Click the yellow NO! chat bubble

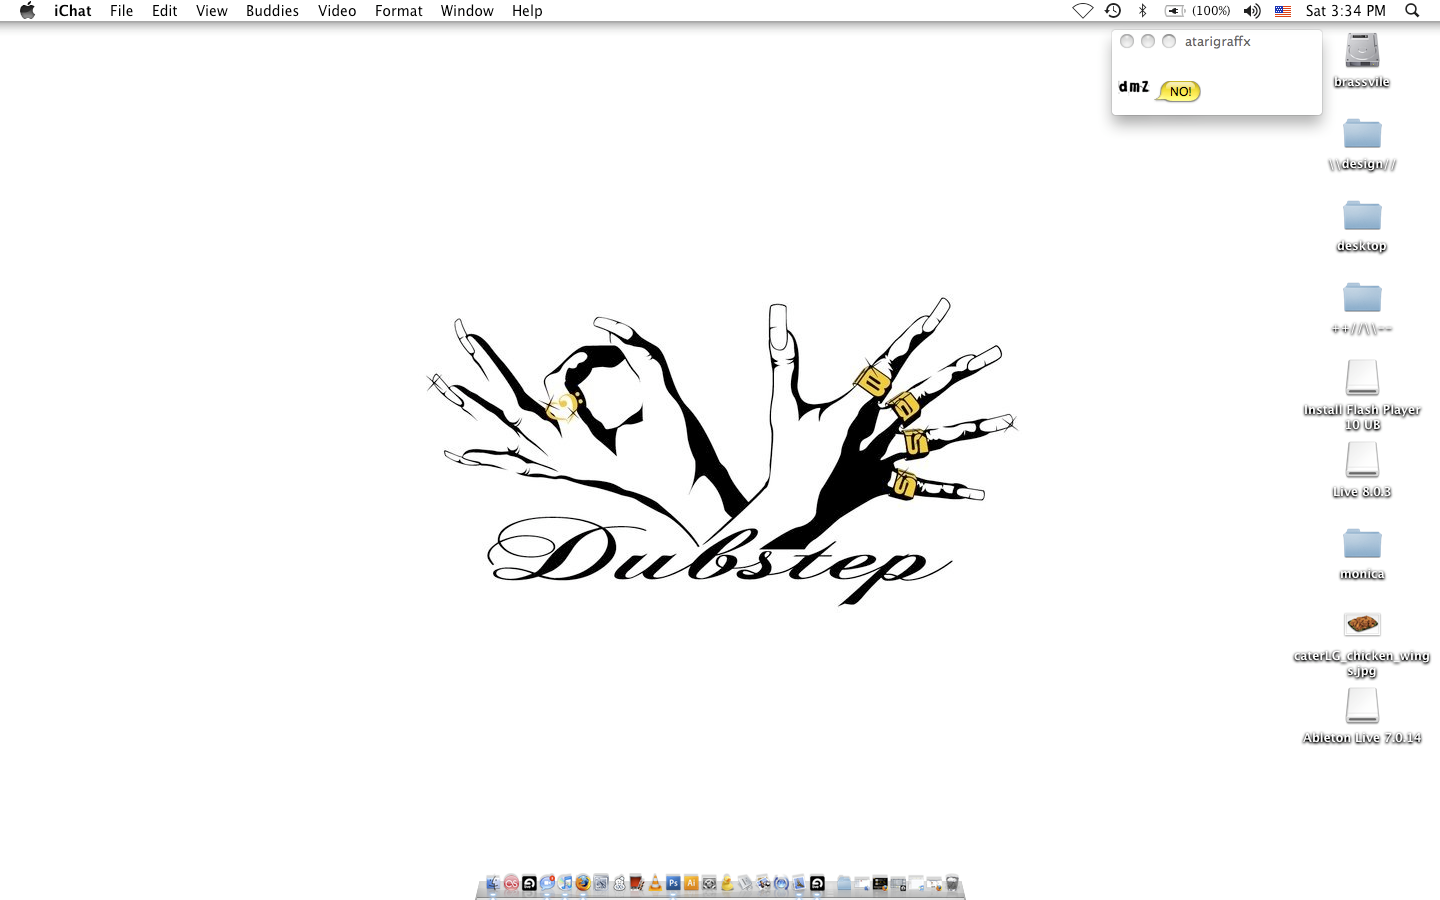point(1179,92)
